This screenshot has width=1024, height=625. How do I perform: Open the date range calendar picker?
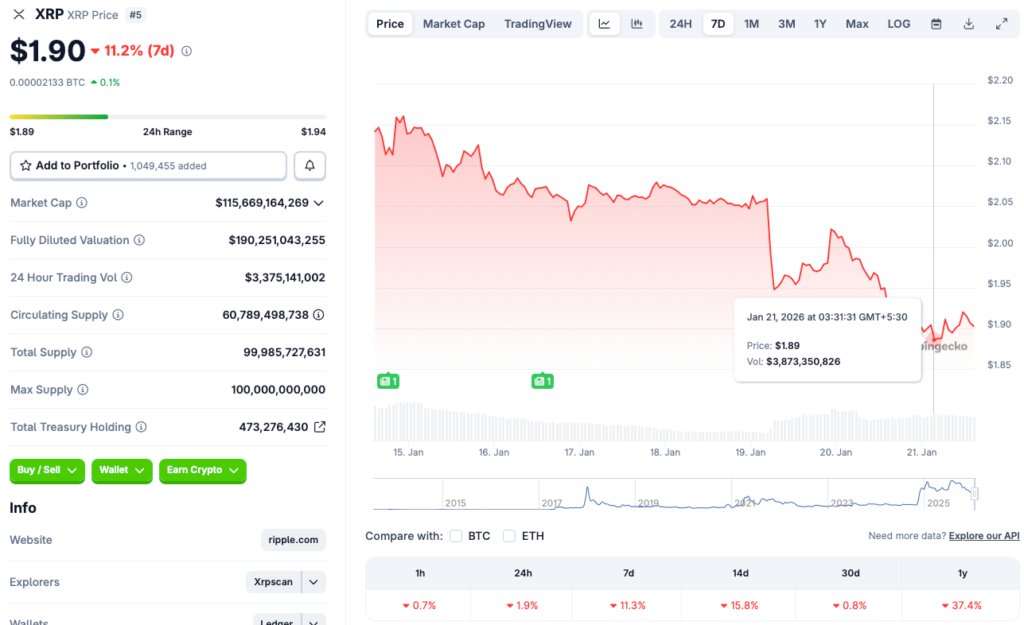[x=935, y=22]
